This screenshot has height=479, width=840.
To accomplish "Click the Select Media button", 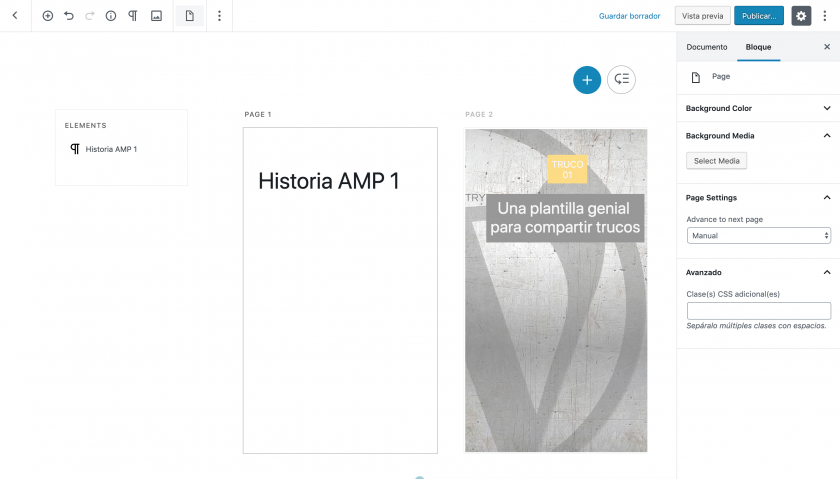I will [x=717, y=161].
